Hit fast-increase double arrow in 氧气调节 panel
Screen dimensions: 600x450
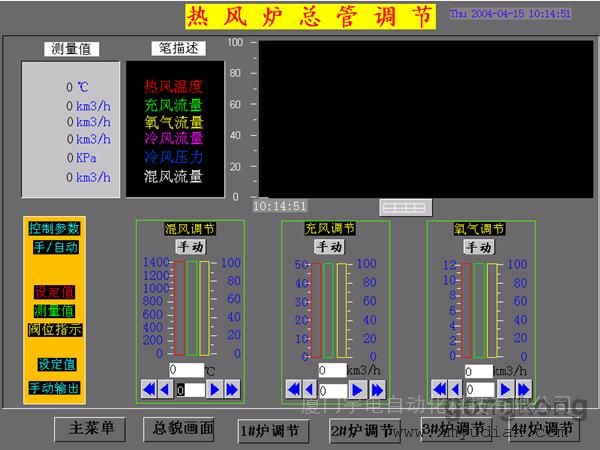[523, 389]
